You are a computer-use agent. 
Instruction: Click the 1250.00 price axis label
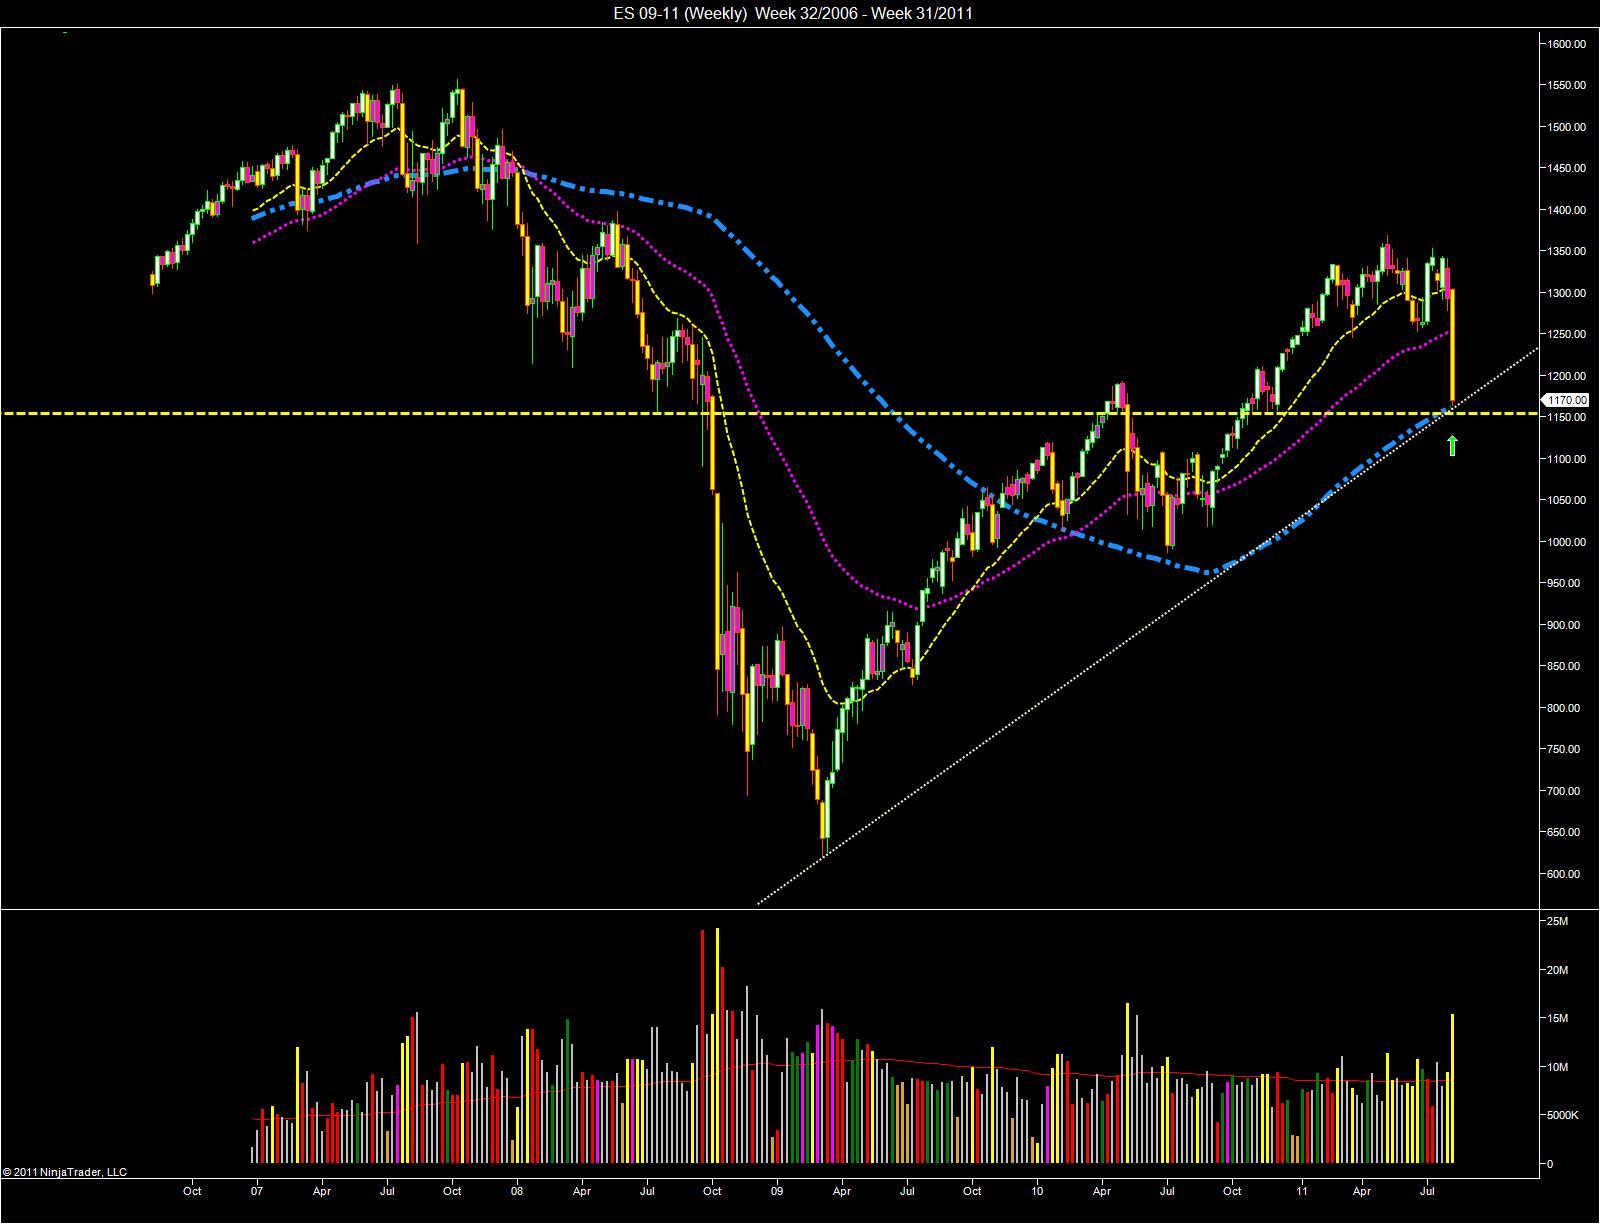tap(1567, 335)
